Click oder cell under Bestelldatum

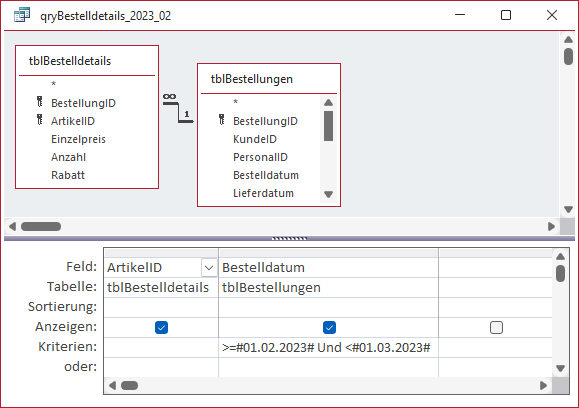328,367
